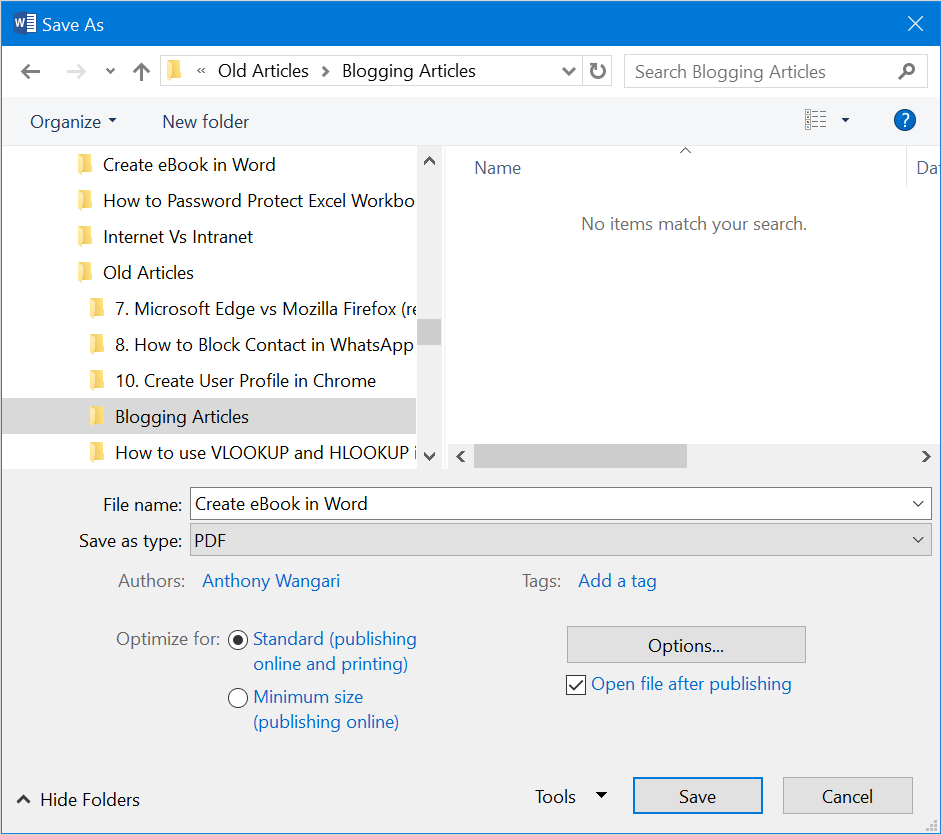Click the horizontal scrollbar in file list
The height and width of the screenshot is (835, 942).
point(580,456)
